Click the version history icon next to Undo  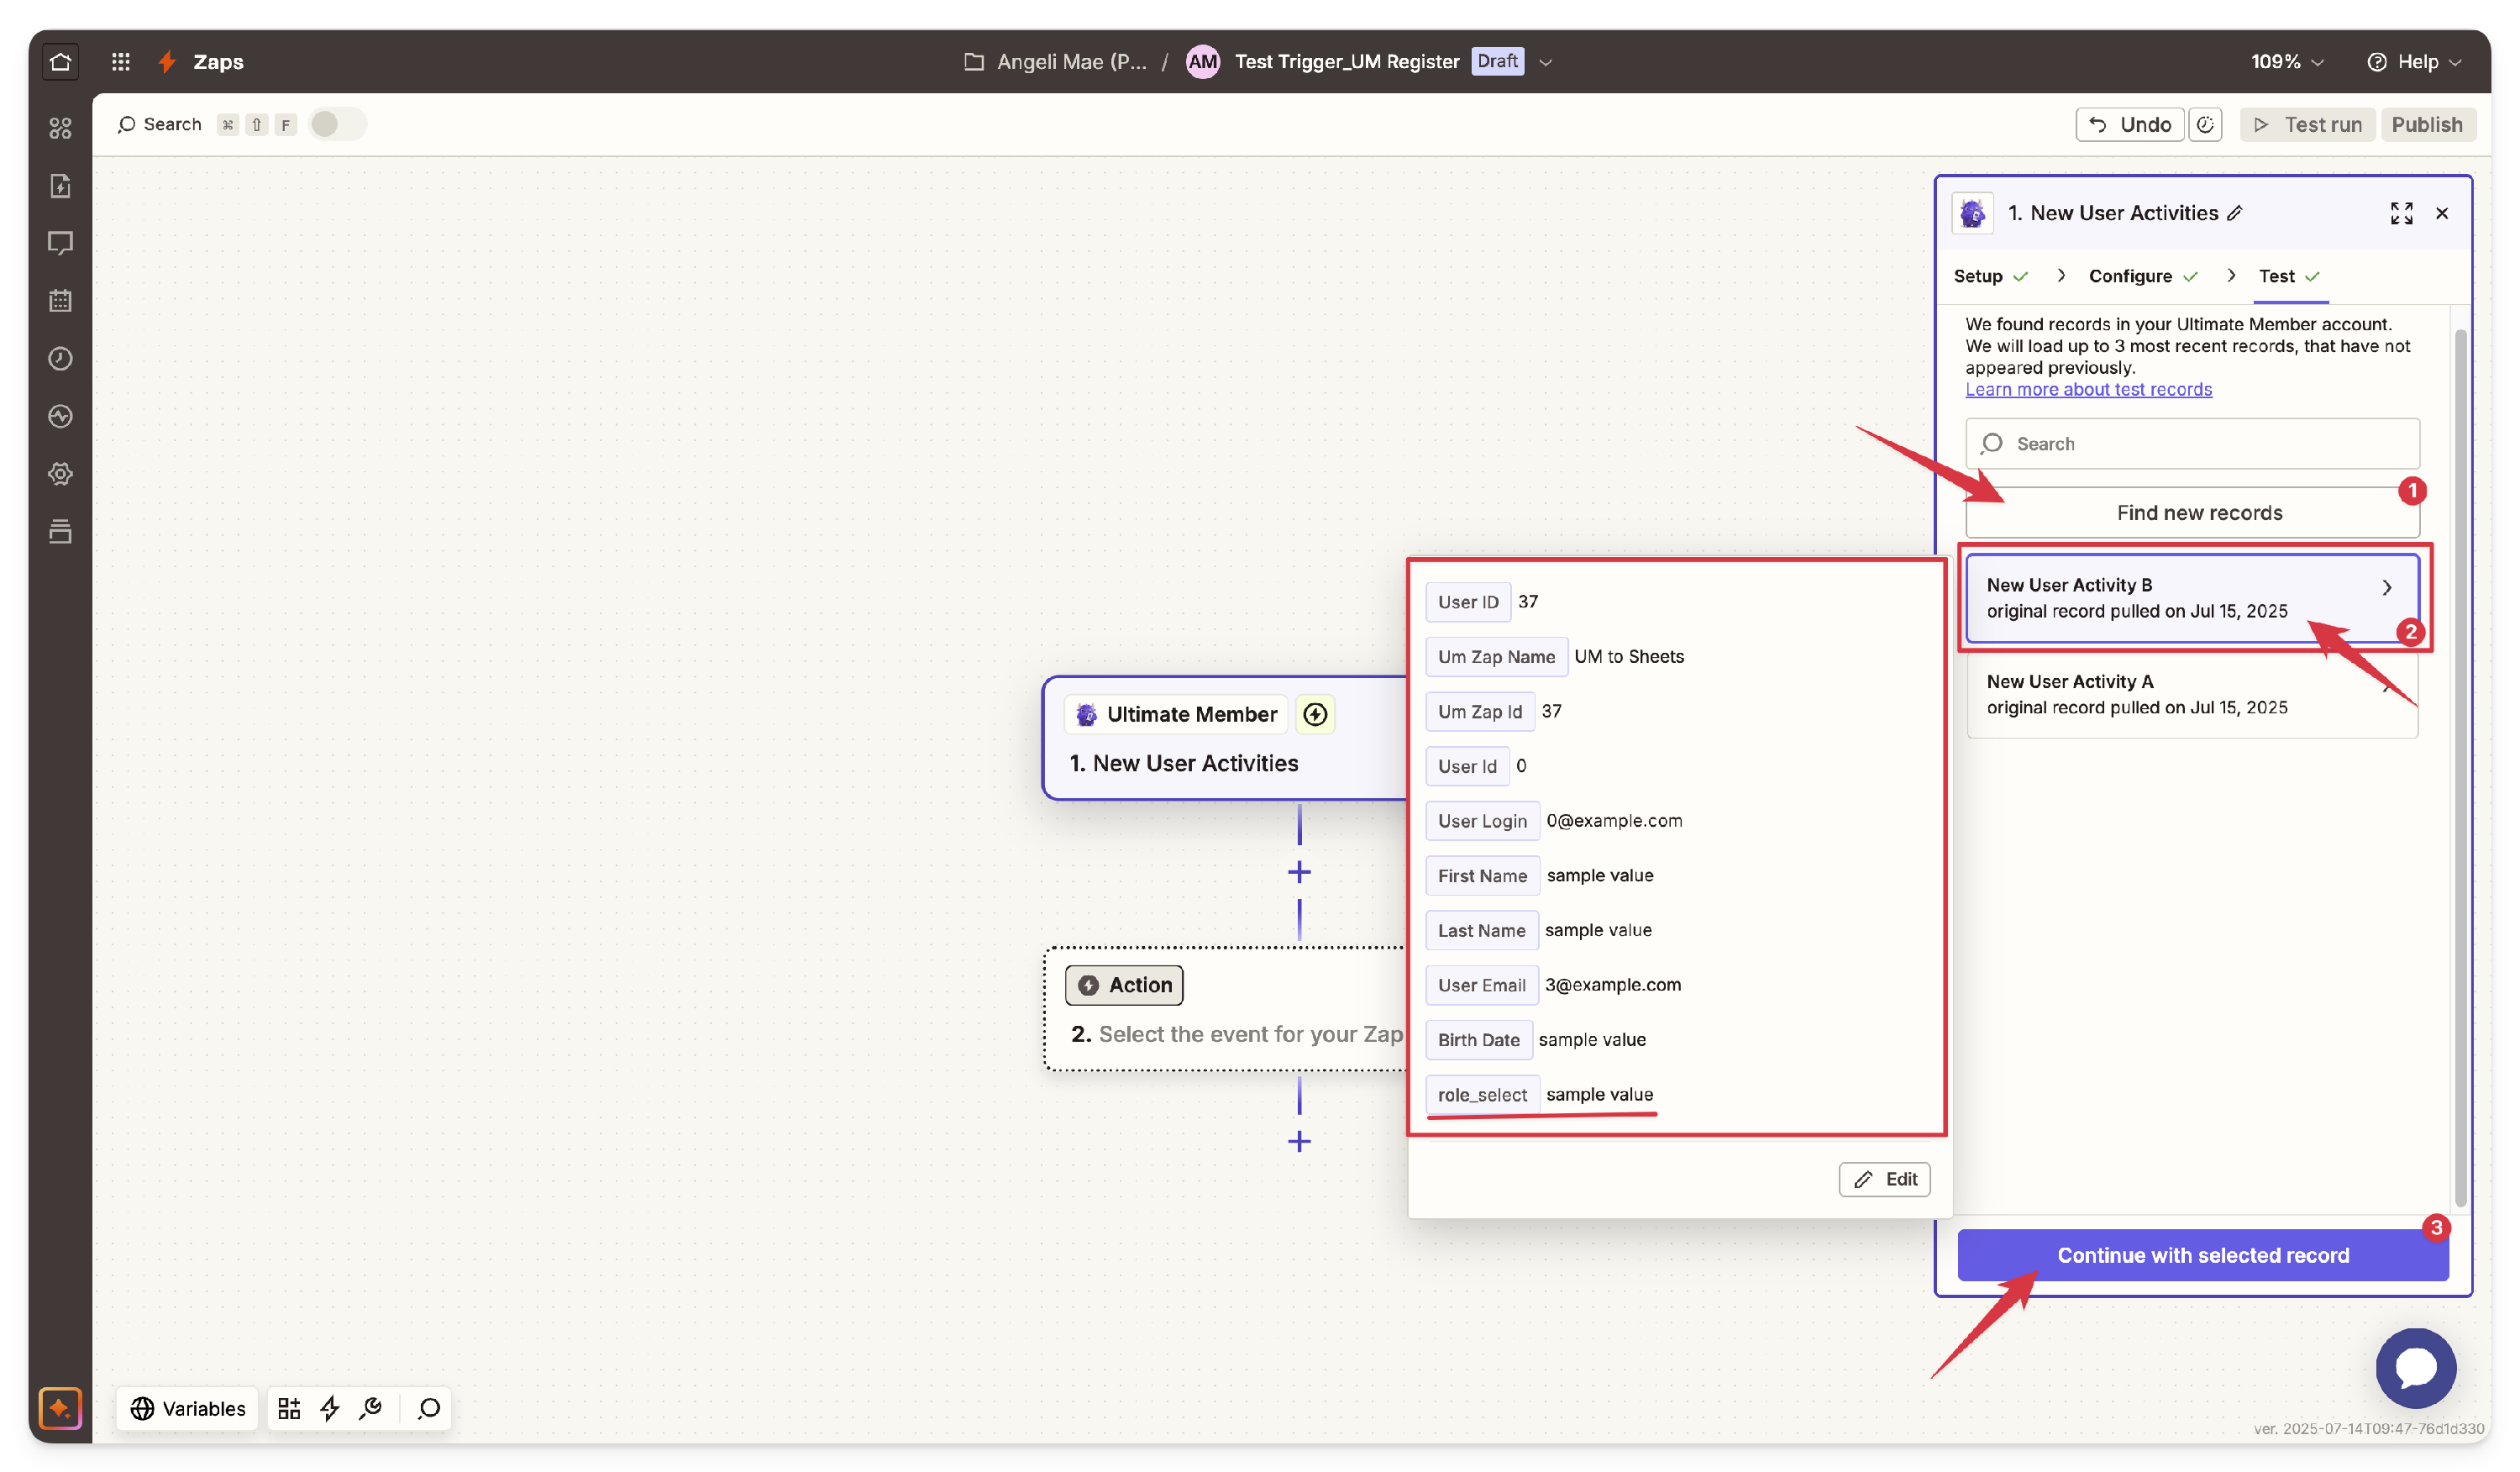(2205, 125)
